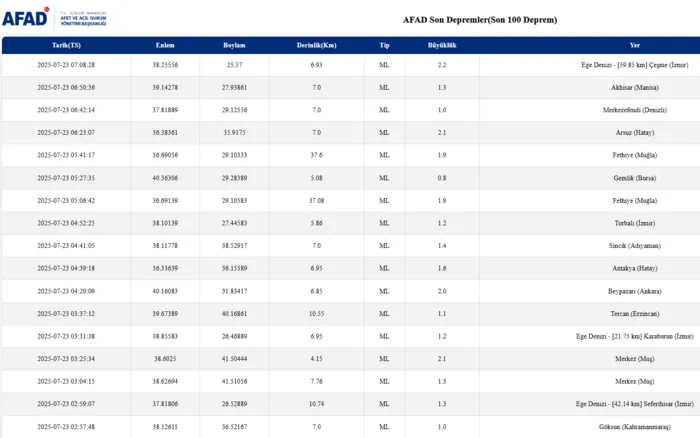Viewport: 700px width, 438px height.
Task: Select magnitude value 1.6
Action: 442,268
